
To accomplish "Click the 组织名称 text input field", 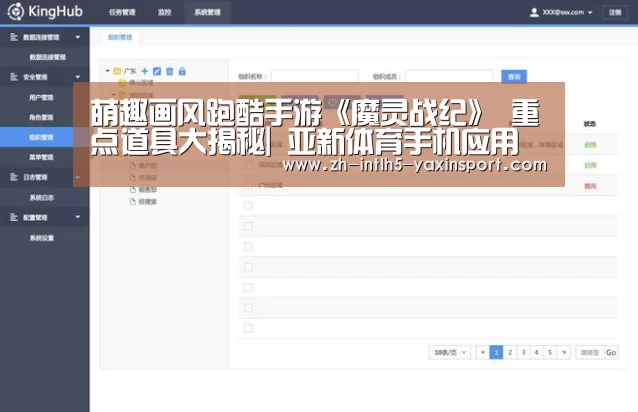I will click(315, 76).
